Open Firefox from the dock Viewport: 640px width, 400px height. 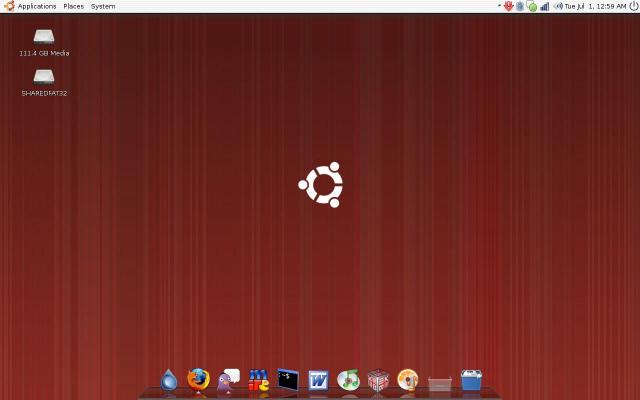[x=198, y=380]
